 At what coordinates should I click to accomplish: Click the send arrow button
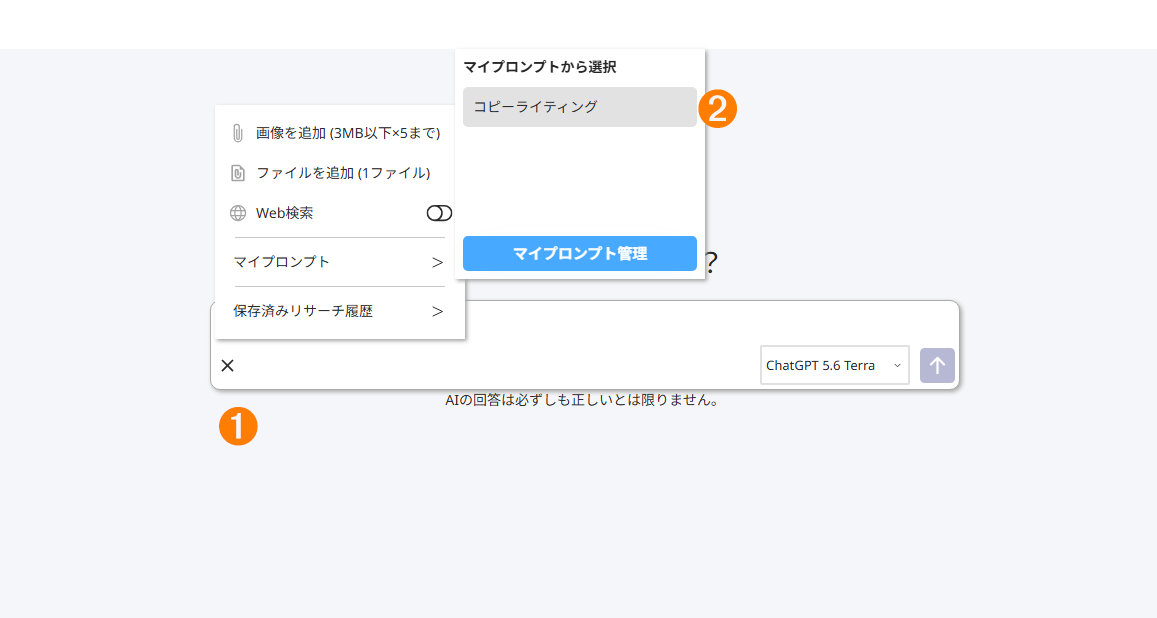937,365
